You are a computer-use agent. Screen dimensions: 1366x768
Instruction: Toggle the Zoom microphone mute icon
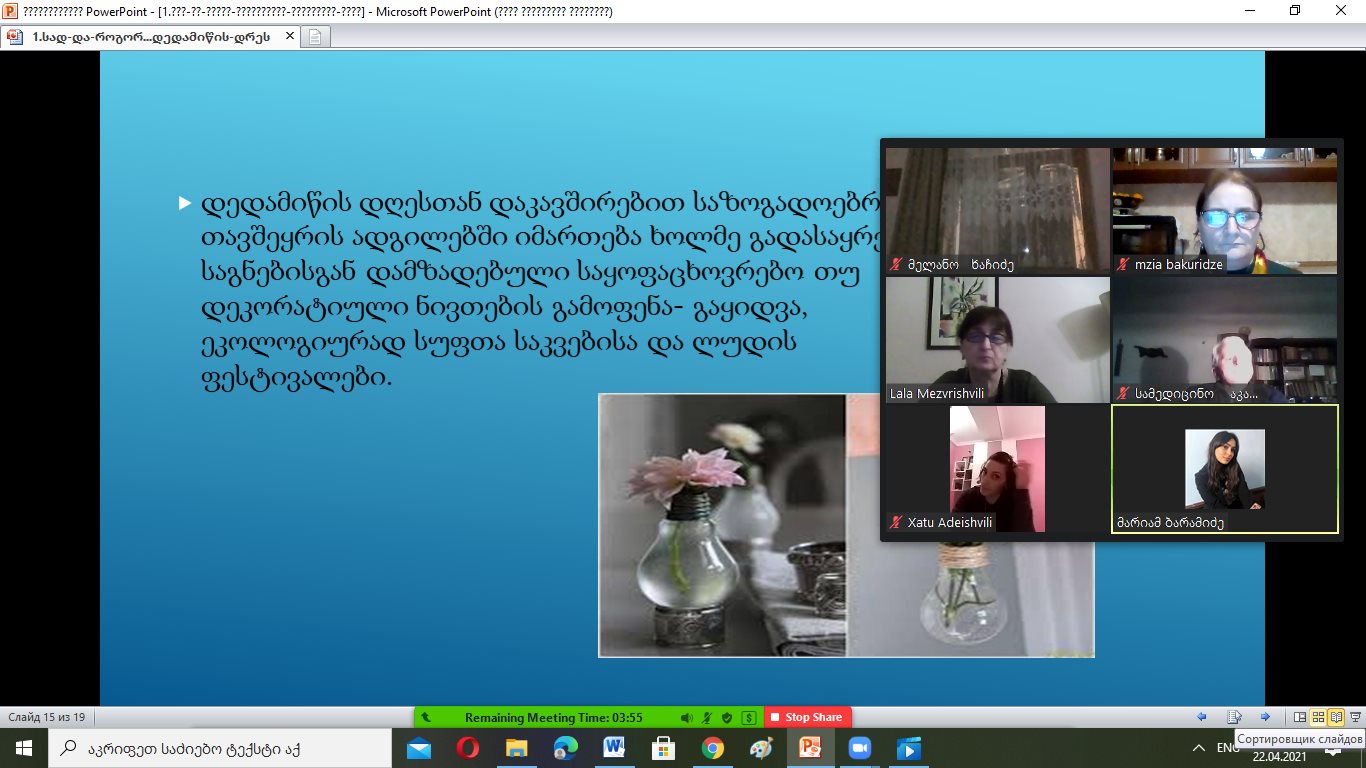tap(708, 717)
